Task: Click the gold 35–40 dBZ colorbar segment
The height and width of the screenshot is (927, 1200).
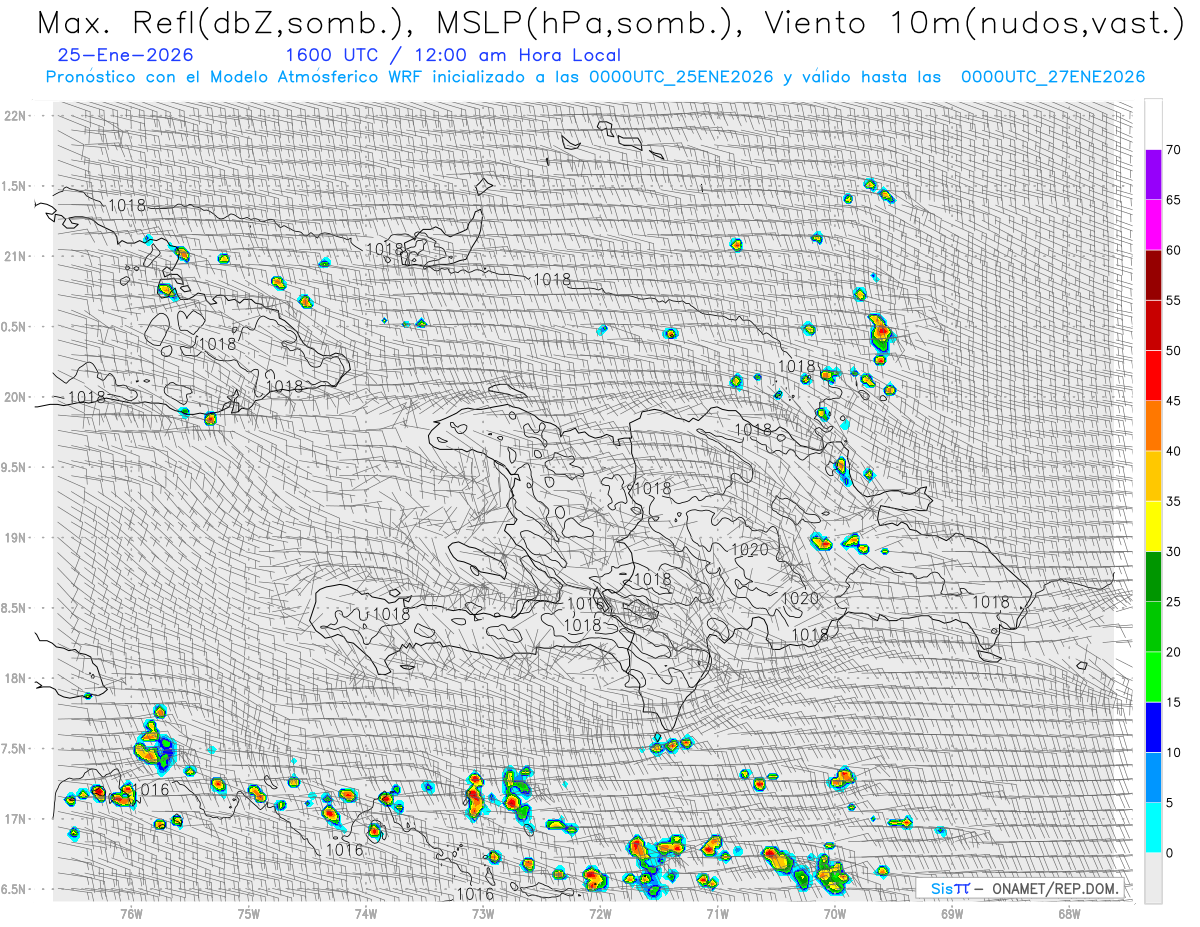Action: 1153,476
